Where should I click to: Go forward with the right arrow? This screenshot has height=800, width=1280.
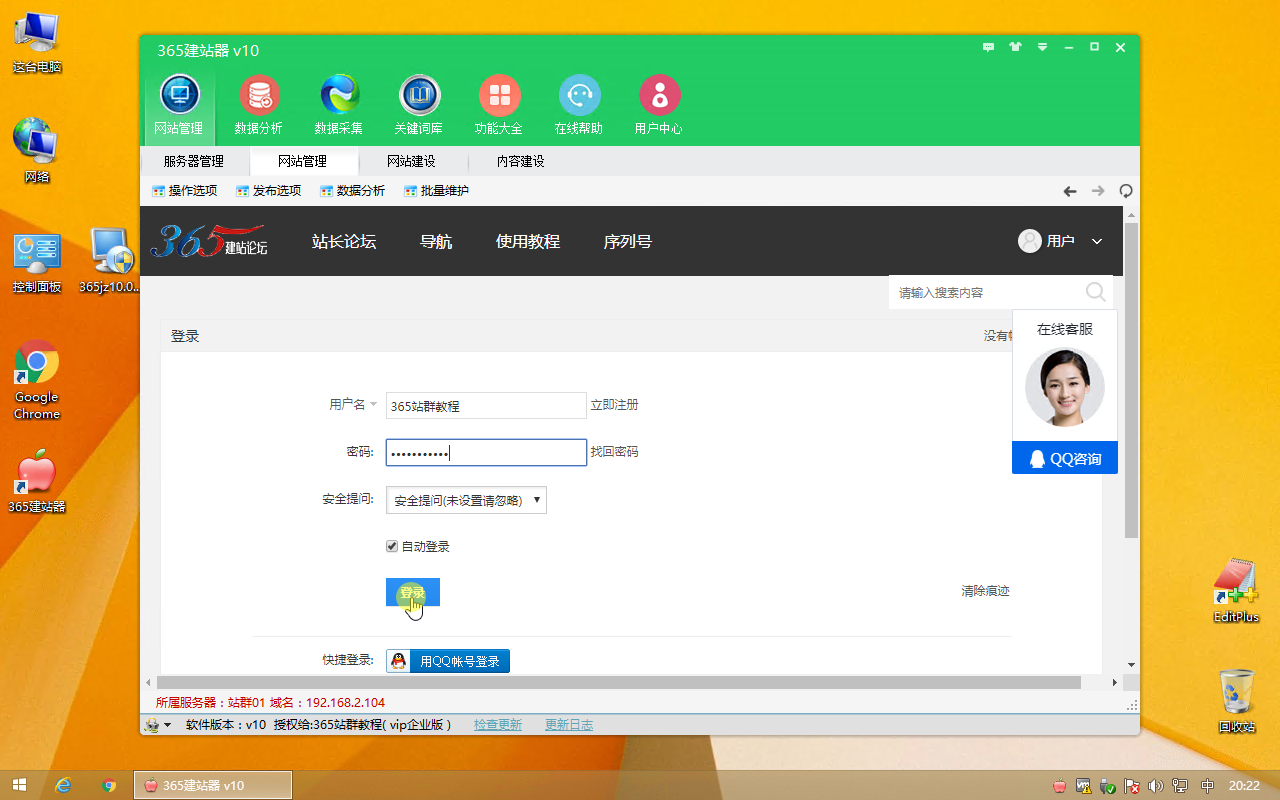1098,191
